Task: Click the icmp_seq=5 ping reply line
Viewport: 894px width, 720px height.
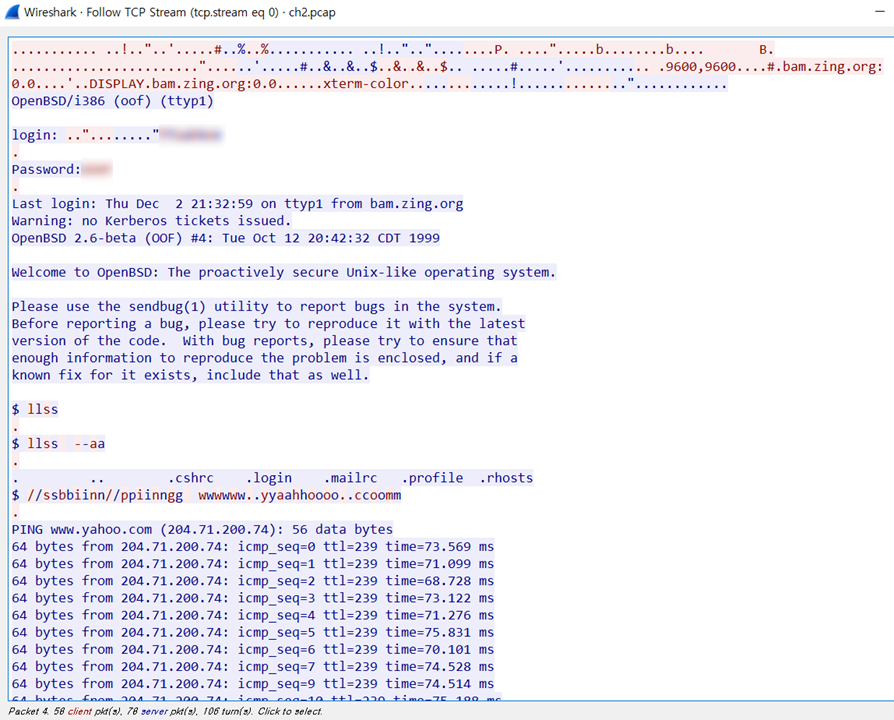Action: (x=253, y=632)
